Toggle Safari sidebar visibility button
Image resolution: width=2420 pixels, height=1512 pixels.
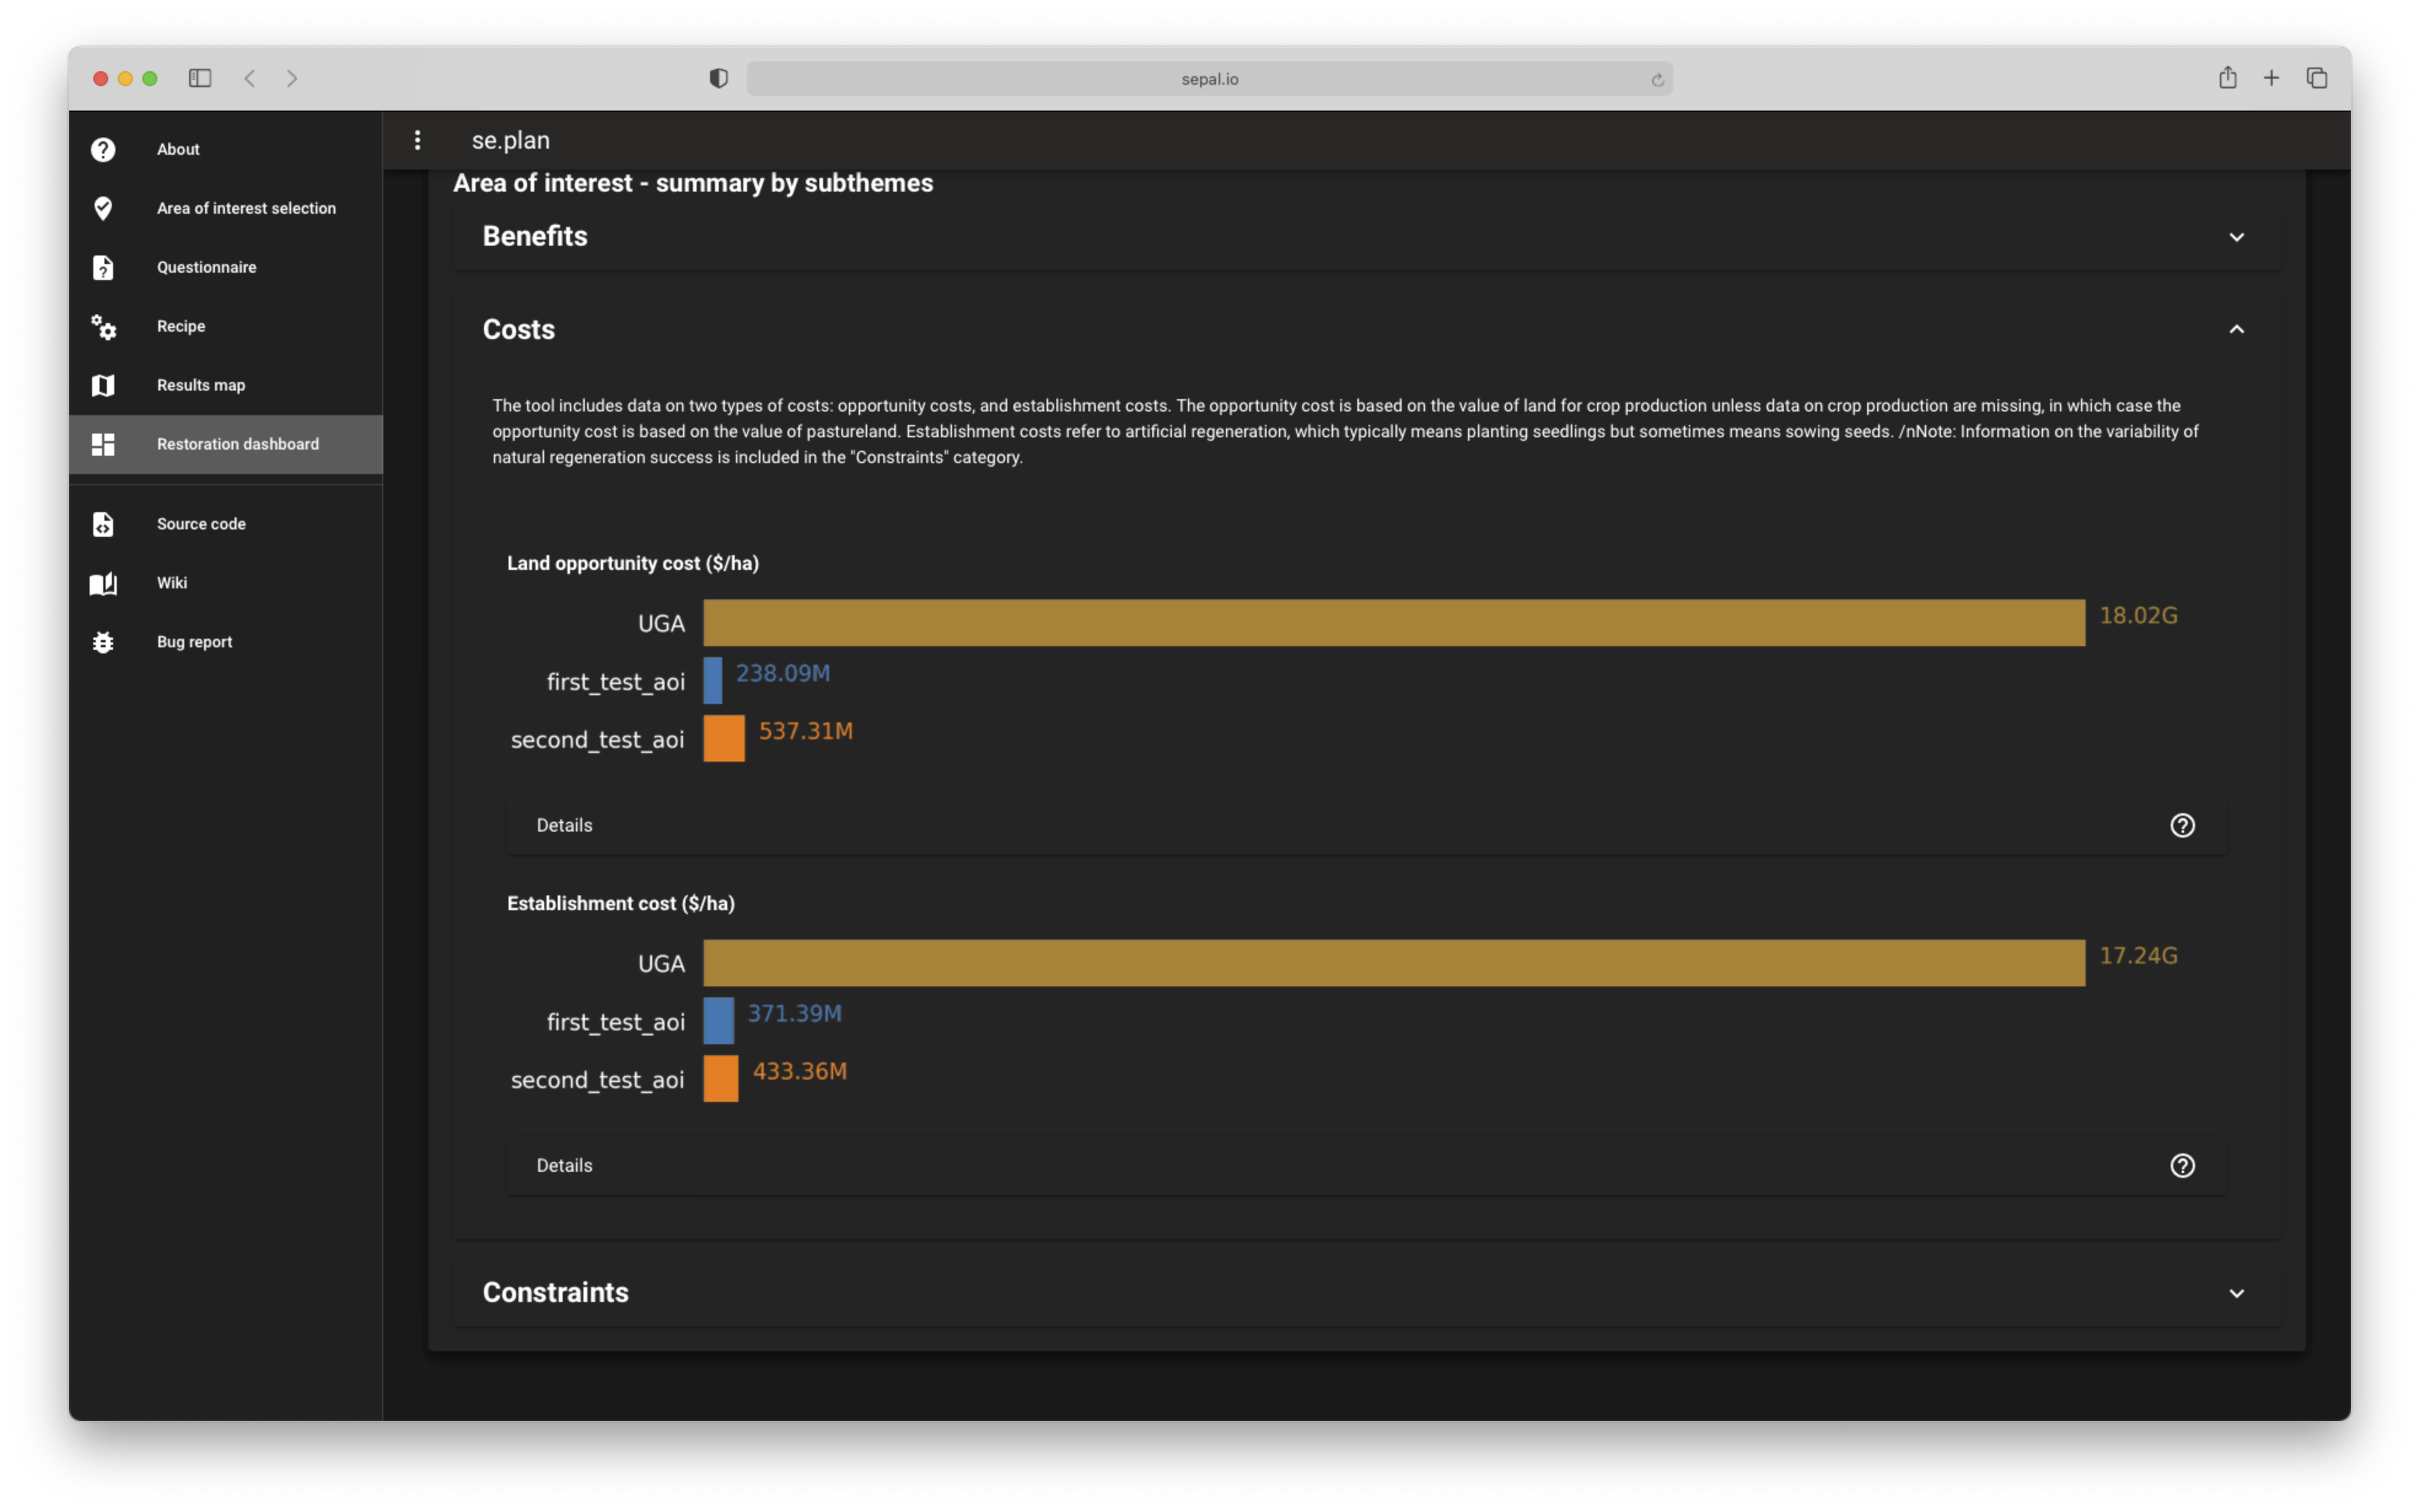[200, 78]
